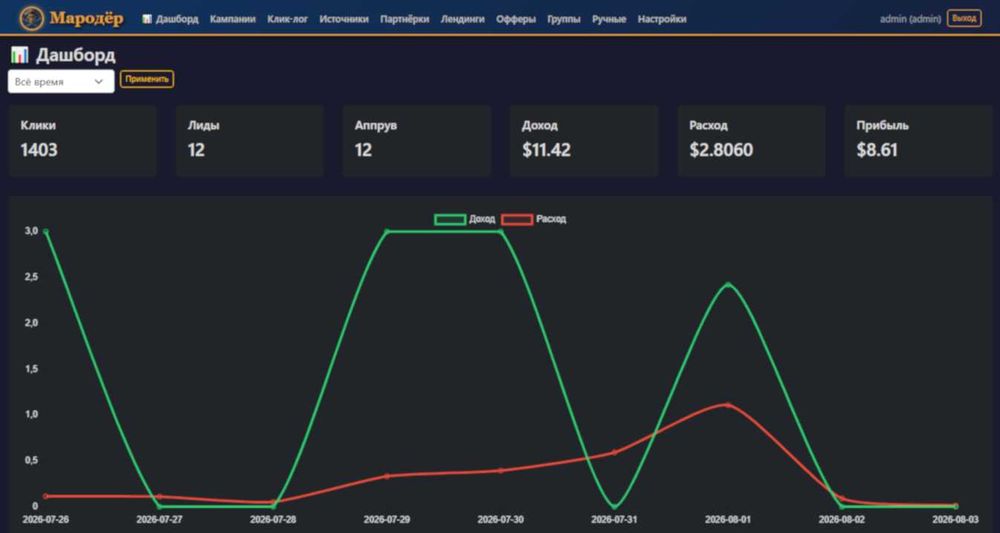The height and width of the screenshot is (533, 1000).
Task: Click the Применить button
Action: coord(147,79)
